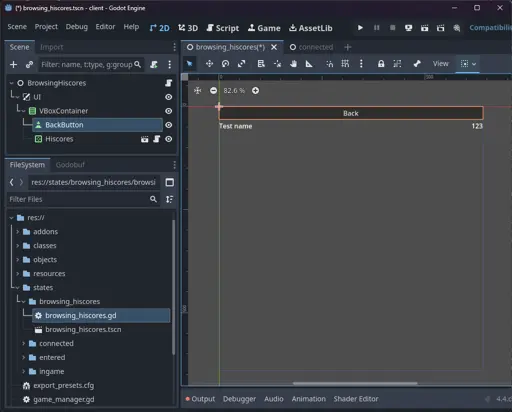Reset zoom by clicking 82.6 %

click(x=234, y=90)
